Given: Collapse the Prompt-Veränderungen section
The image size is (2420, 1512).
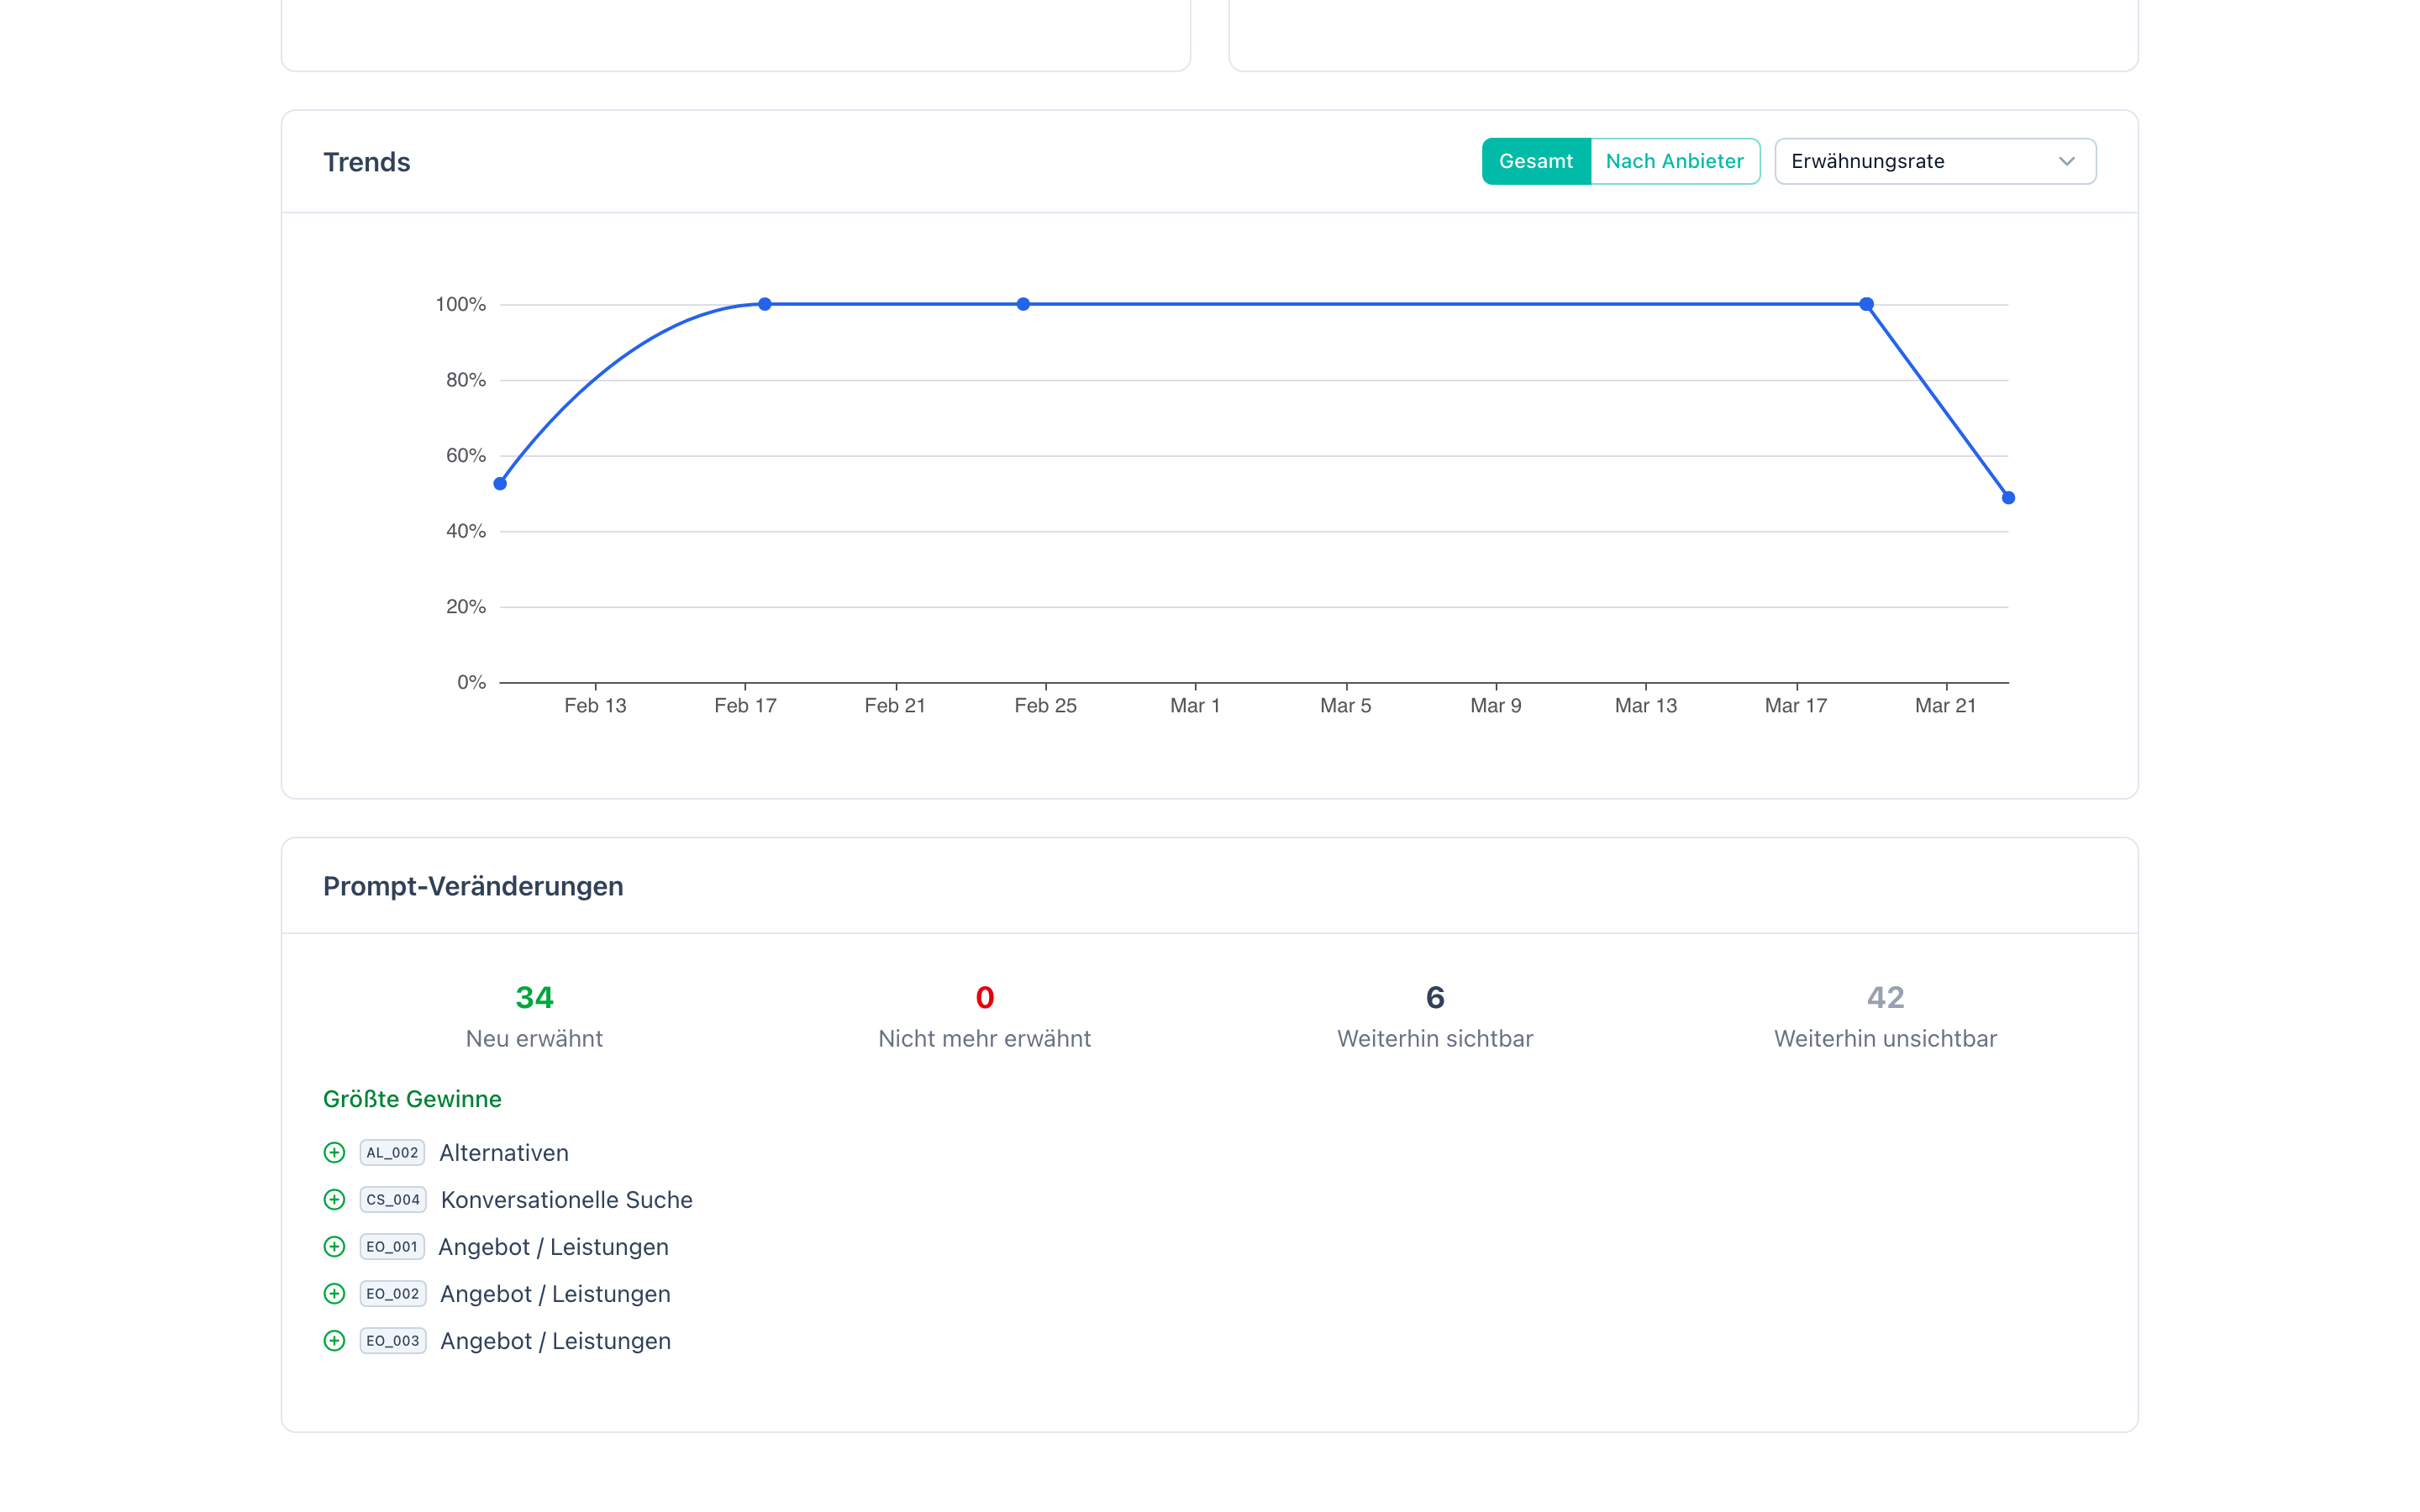Looking at the screenshot, I should (x=472, y=885).
